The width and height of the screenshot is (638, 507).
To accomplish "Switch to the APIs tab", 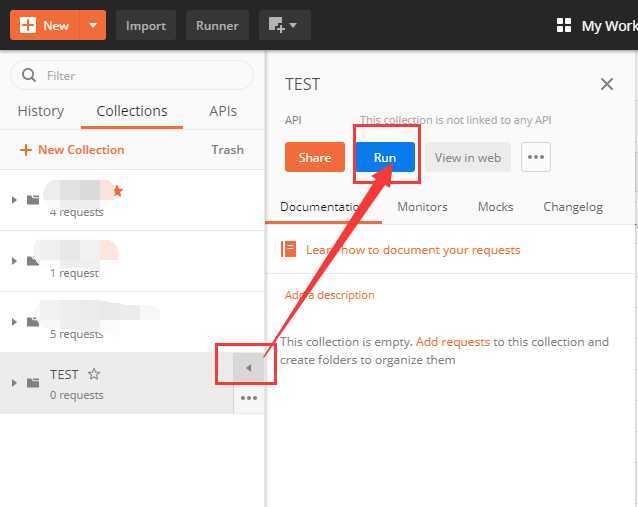I will point(223,111).
